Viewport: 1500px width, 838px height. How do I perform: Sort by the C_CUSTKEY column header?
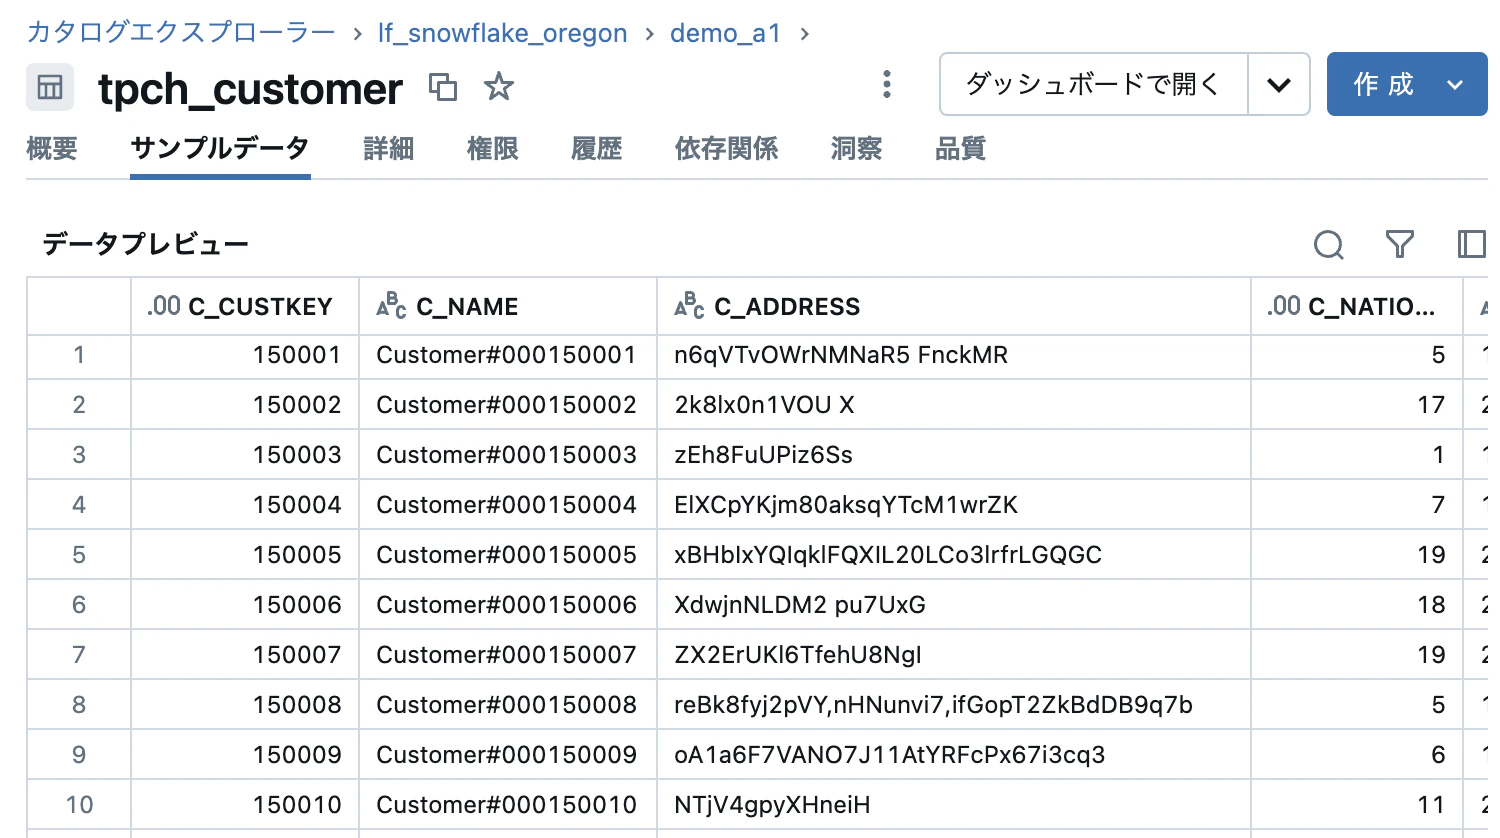(245, 306)
